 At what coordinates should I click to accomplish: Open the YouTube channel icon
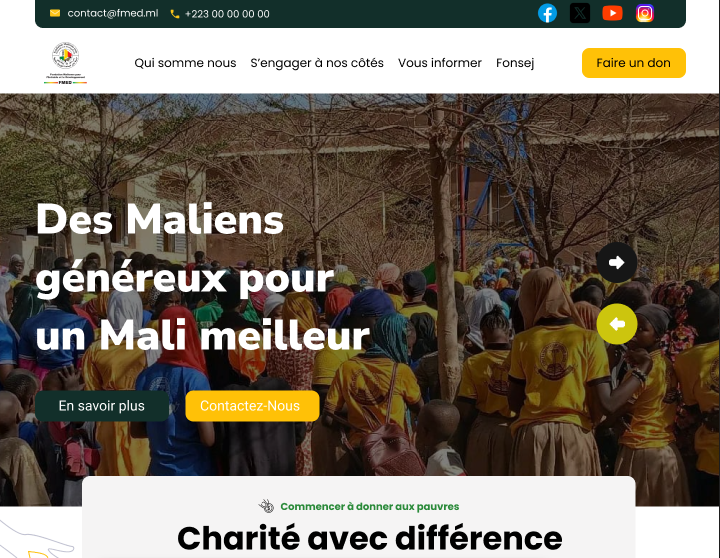pyautogui.click(x=612, y=13)
